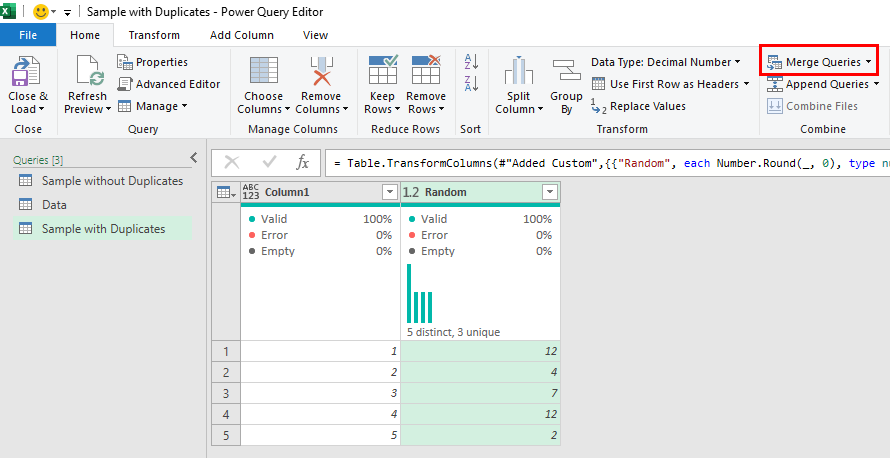890x458 pixels.
Task: Click the Choose Columns icon
Action: click(x=264, y=71)
